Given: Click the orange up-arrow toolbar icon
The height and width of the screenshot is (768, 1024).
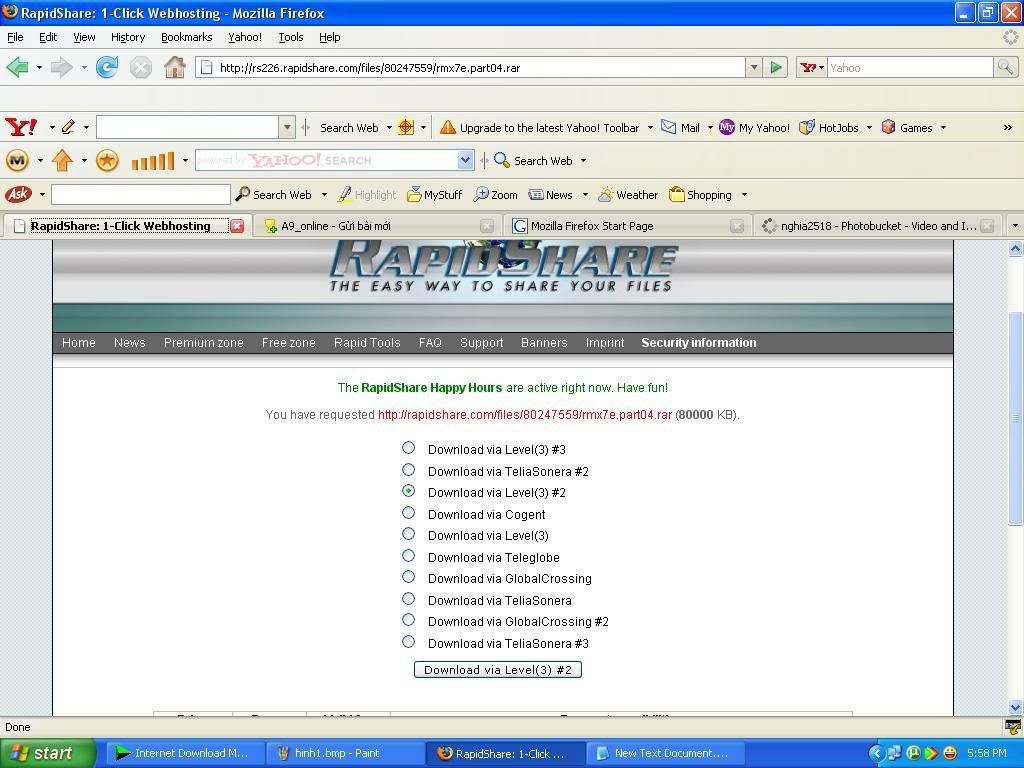Looking at the screenshot, I should click(63, 160).
